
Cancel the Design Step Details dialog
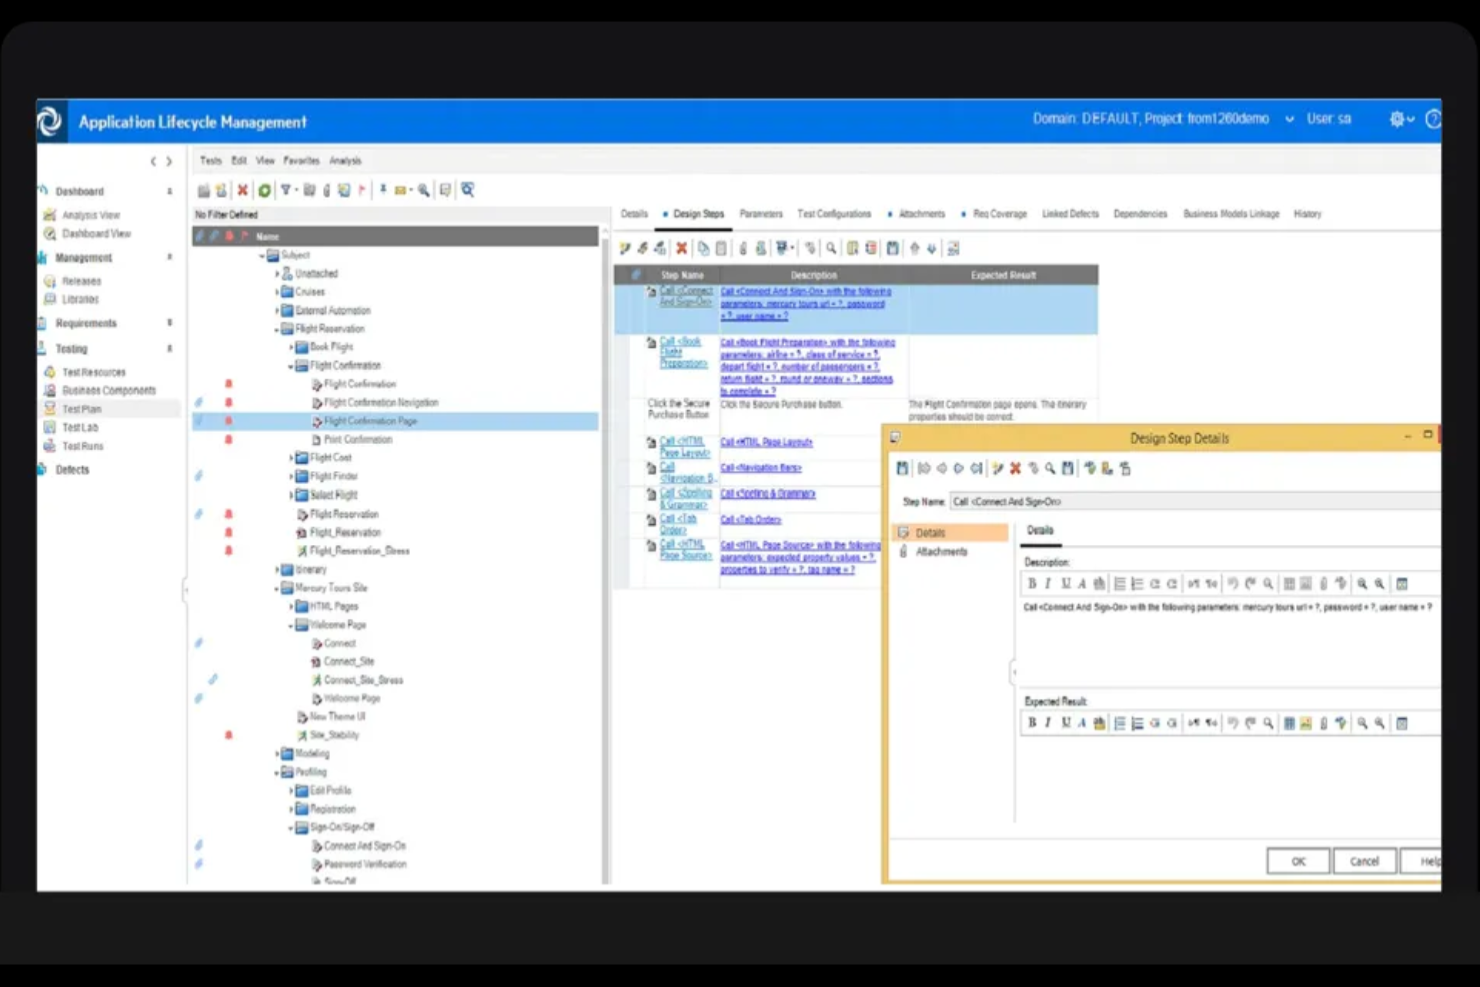pos(1364,860)
